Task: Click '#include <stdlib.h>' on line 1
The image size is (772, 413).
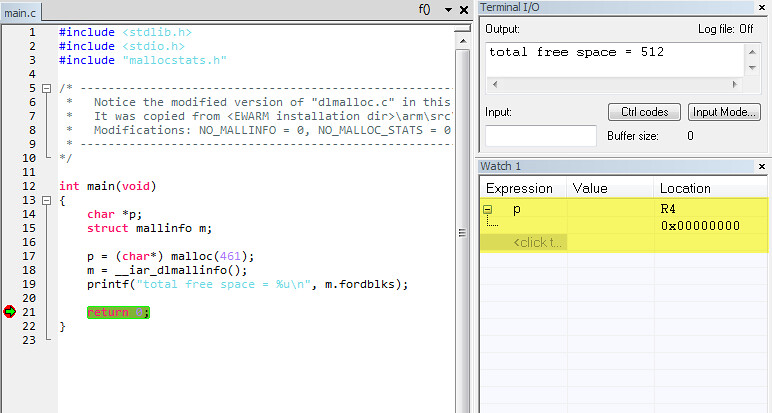Action: tap(125, 32)
